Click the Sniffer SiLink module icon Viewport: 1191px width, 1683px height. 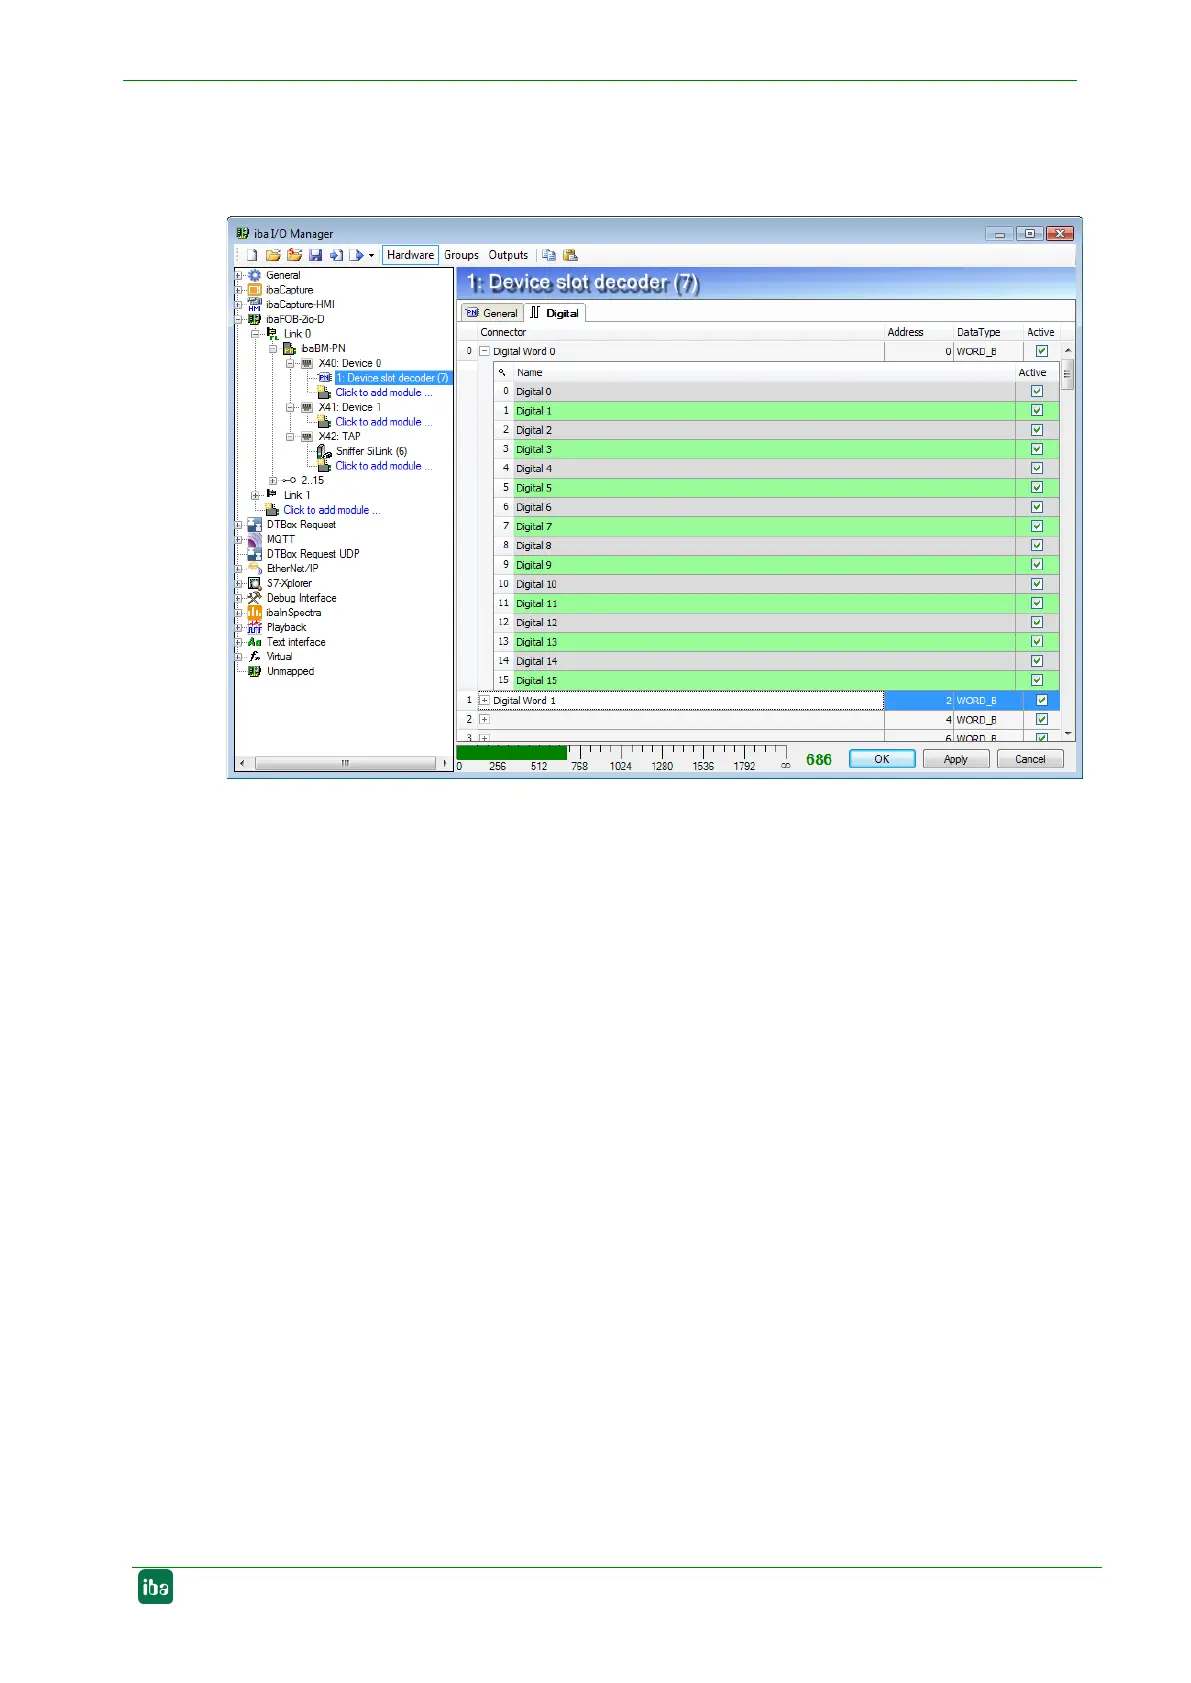coord(324,451)
